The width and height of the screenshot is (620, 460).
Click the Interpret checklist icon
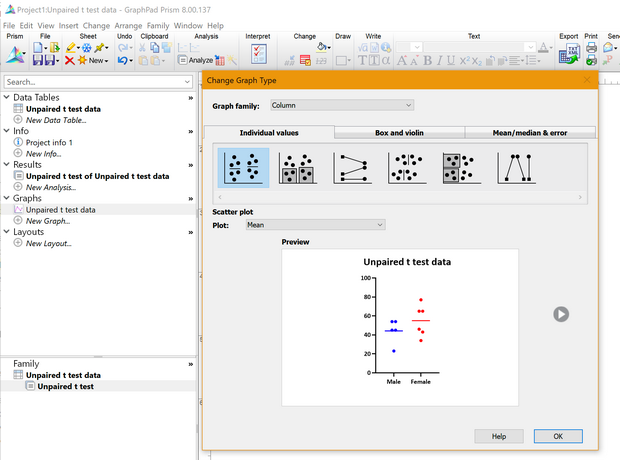[x=257, y=54]
